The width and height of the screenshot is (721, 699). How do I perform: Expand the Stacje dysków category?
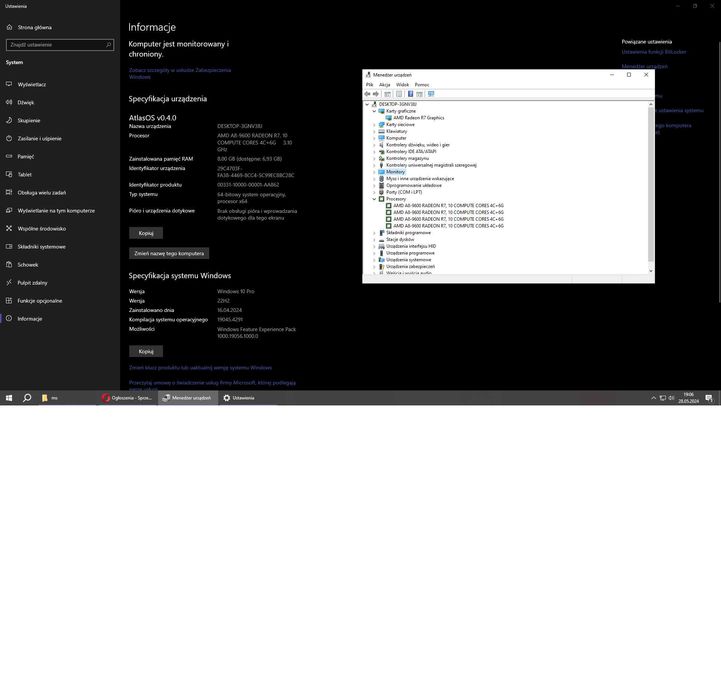point(374,240)
